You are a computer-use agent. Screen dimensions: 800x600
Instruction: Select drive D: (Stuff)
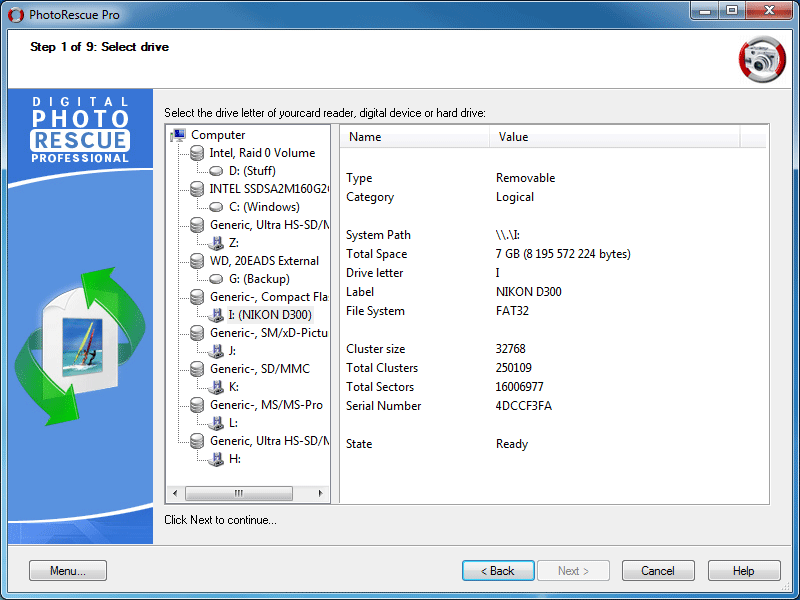(x=252, y=171)
